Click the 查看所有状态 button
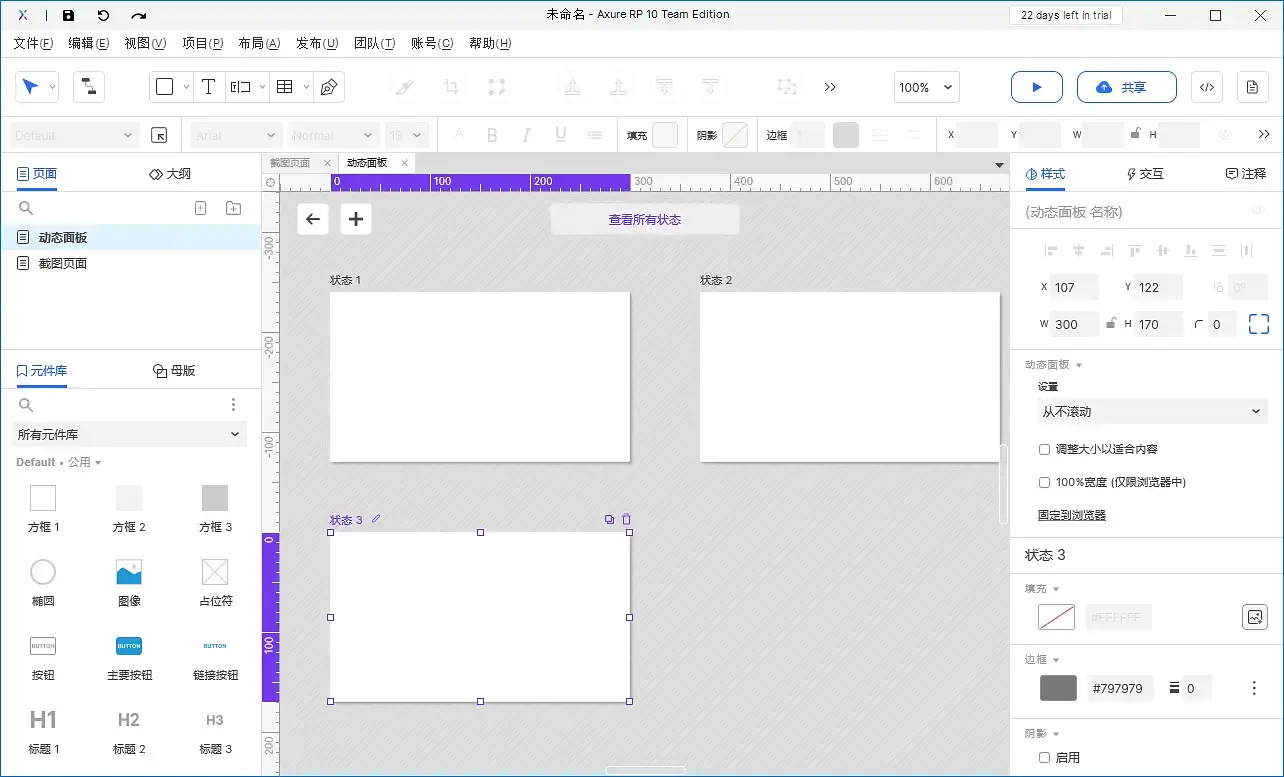This screenshot has height=777, width=1284. click(645, 219)
